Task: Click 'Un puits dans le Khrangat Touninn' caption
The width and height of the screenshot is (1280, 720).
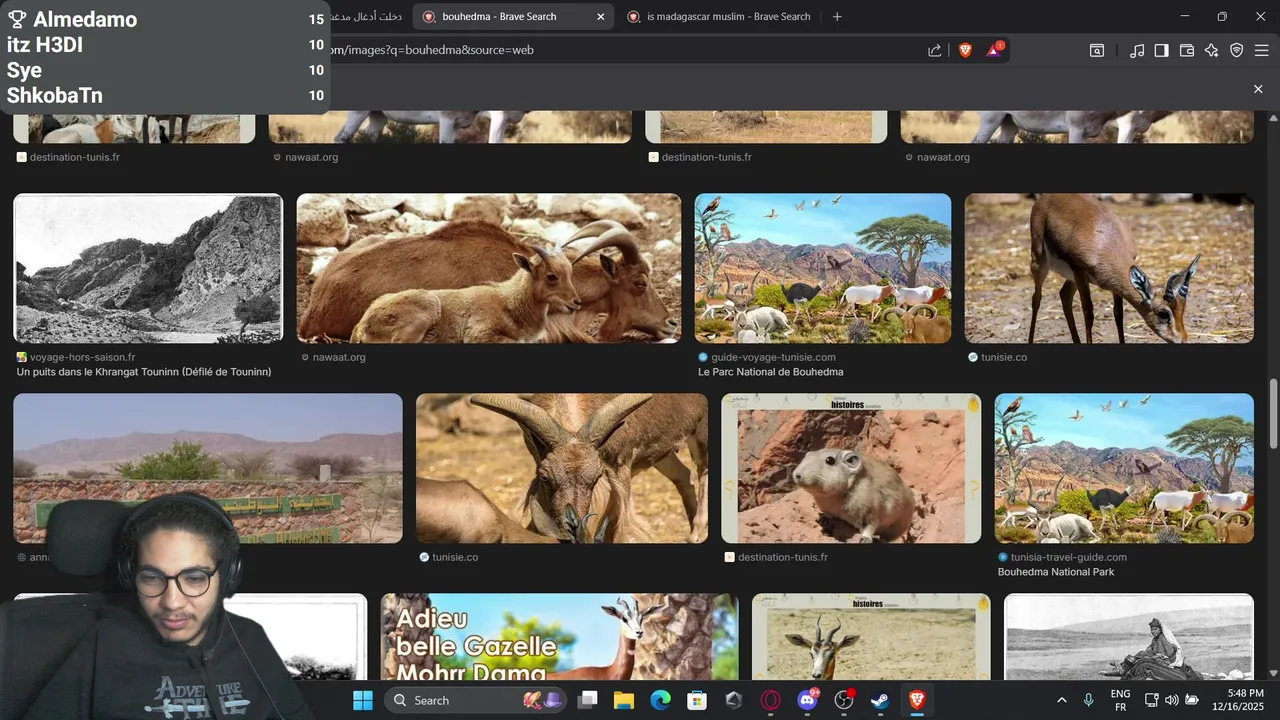Action: coord(144,372)
